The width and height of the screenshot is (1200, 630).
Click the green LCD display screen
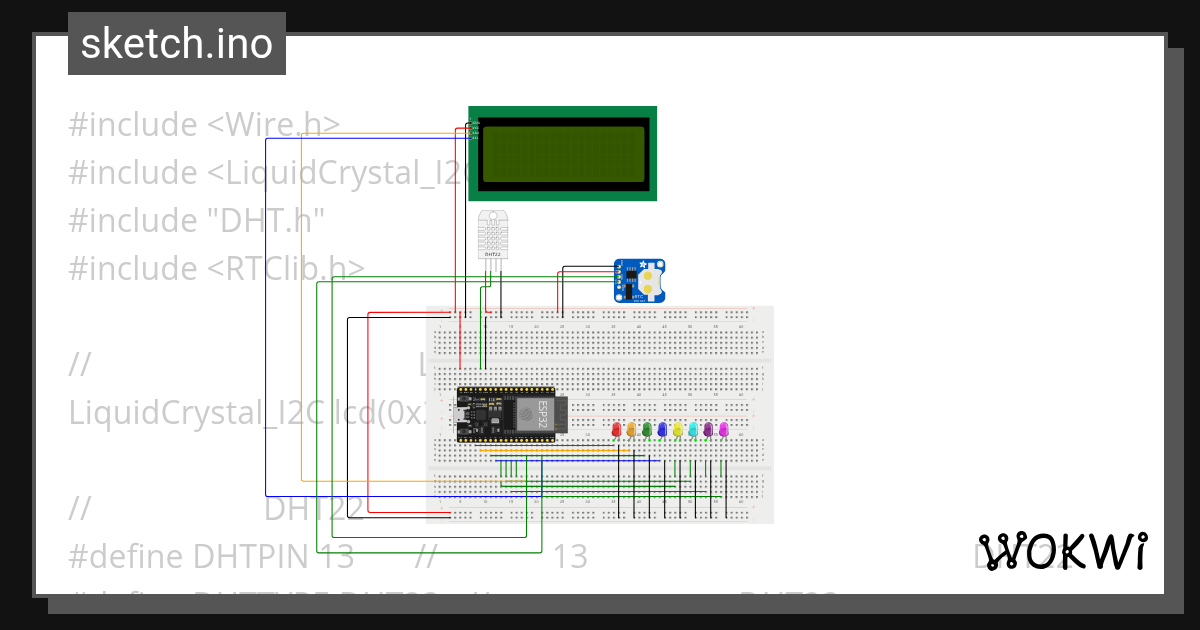point(562,152)
